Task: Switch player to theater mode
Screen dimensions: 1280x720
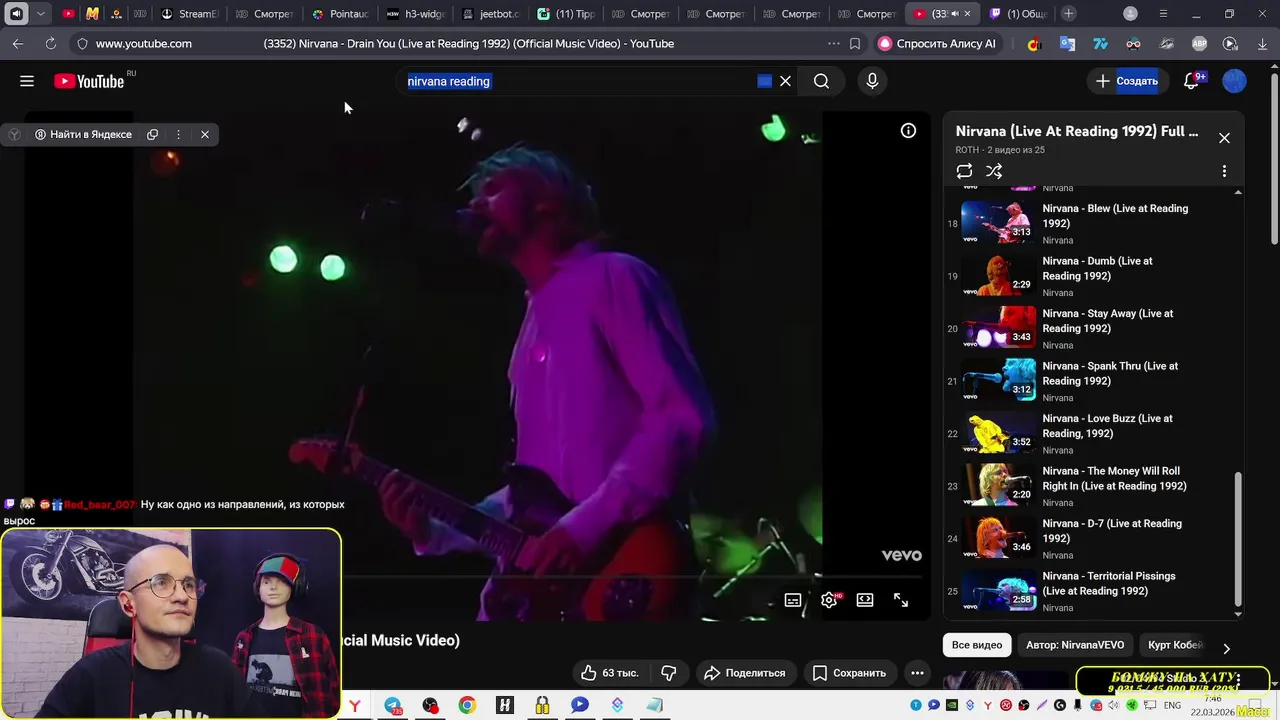Action: [865, 600]
